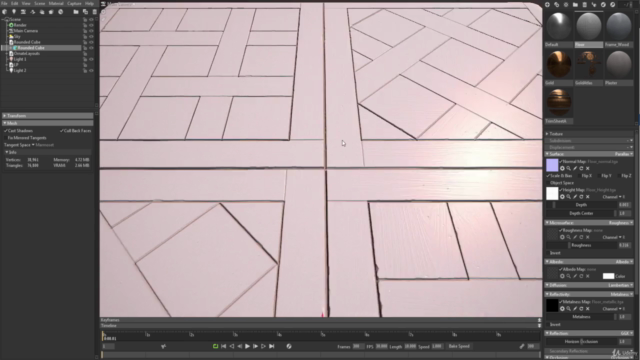Hide the Sky object using its eye icon

tap(91, 36)
